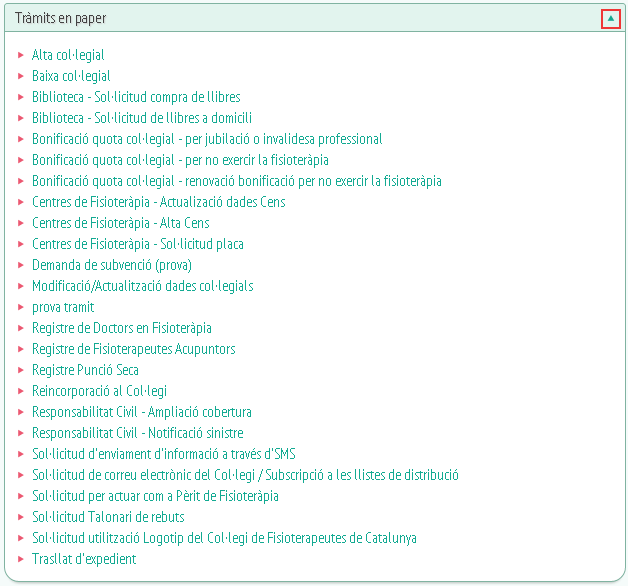Click the prova tramit link
This screenshot has height=586, width=628.
tap(63, 307)
